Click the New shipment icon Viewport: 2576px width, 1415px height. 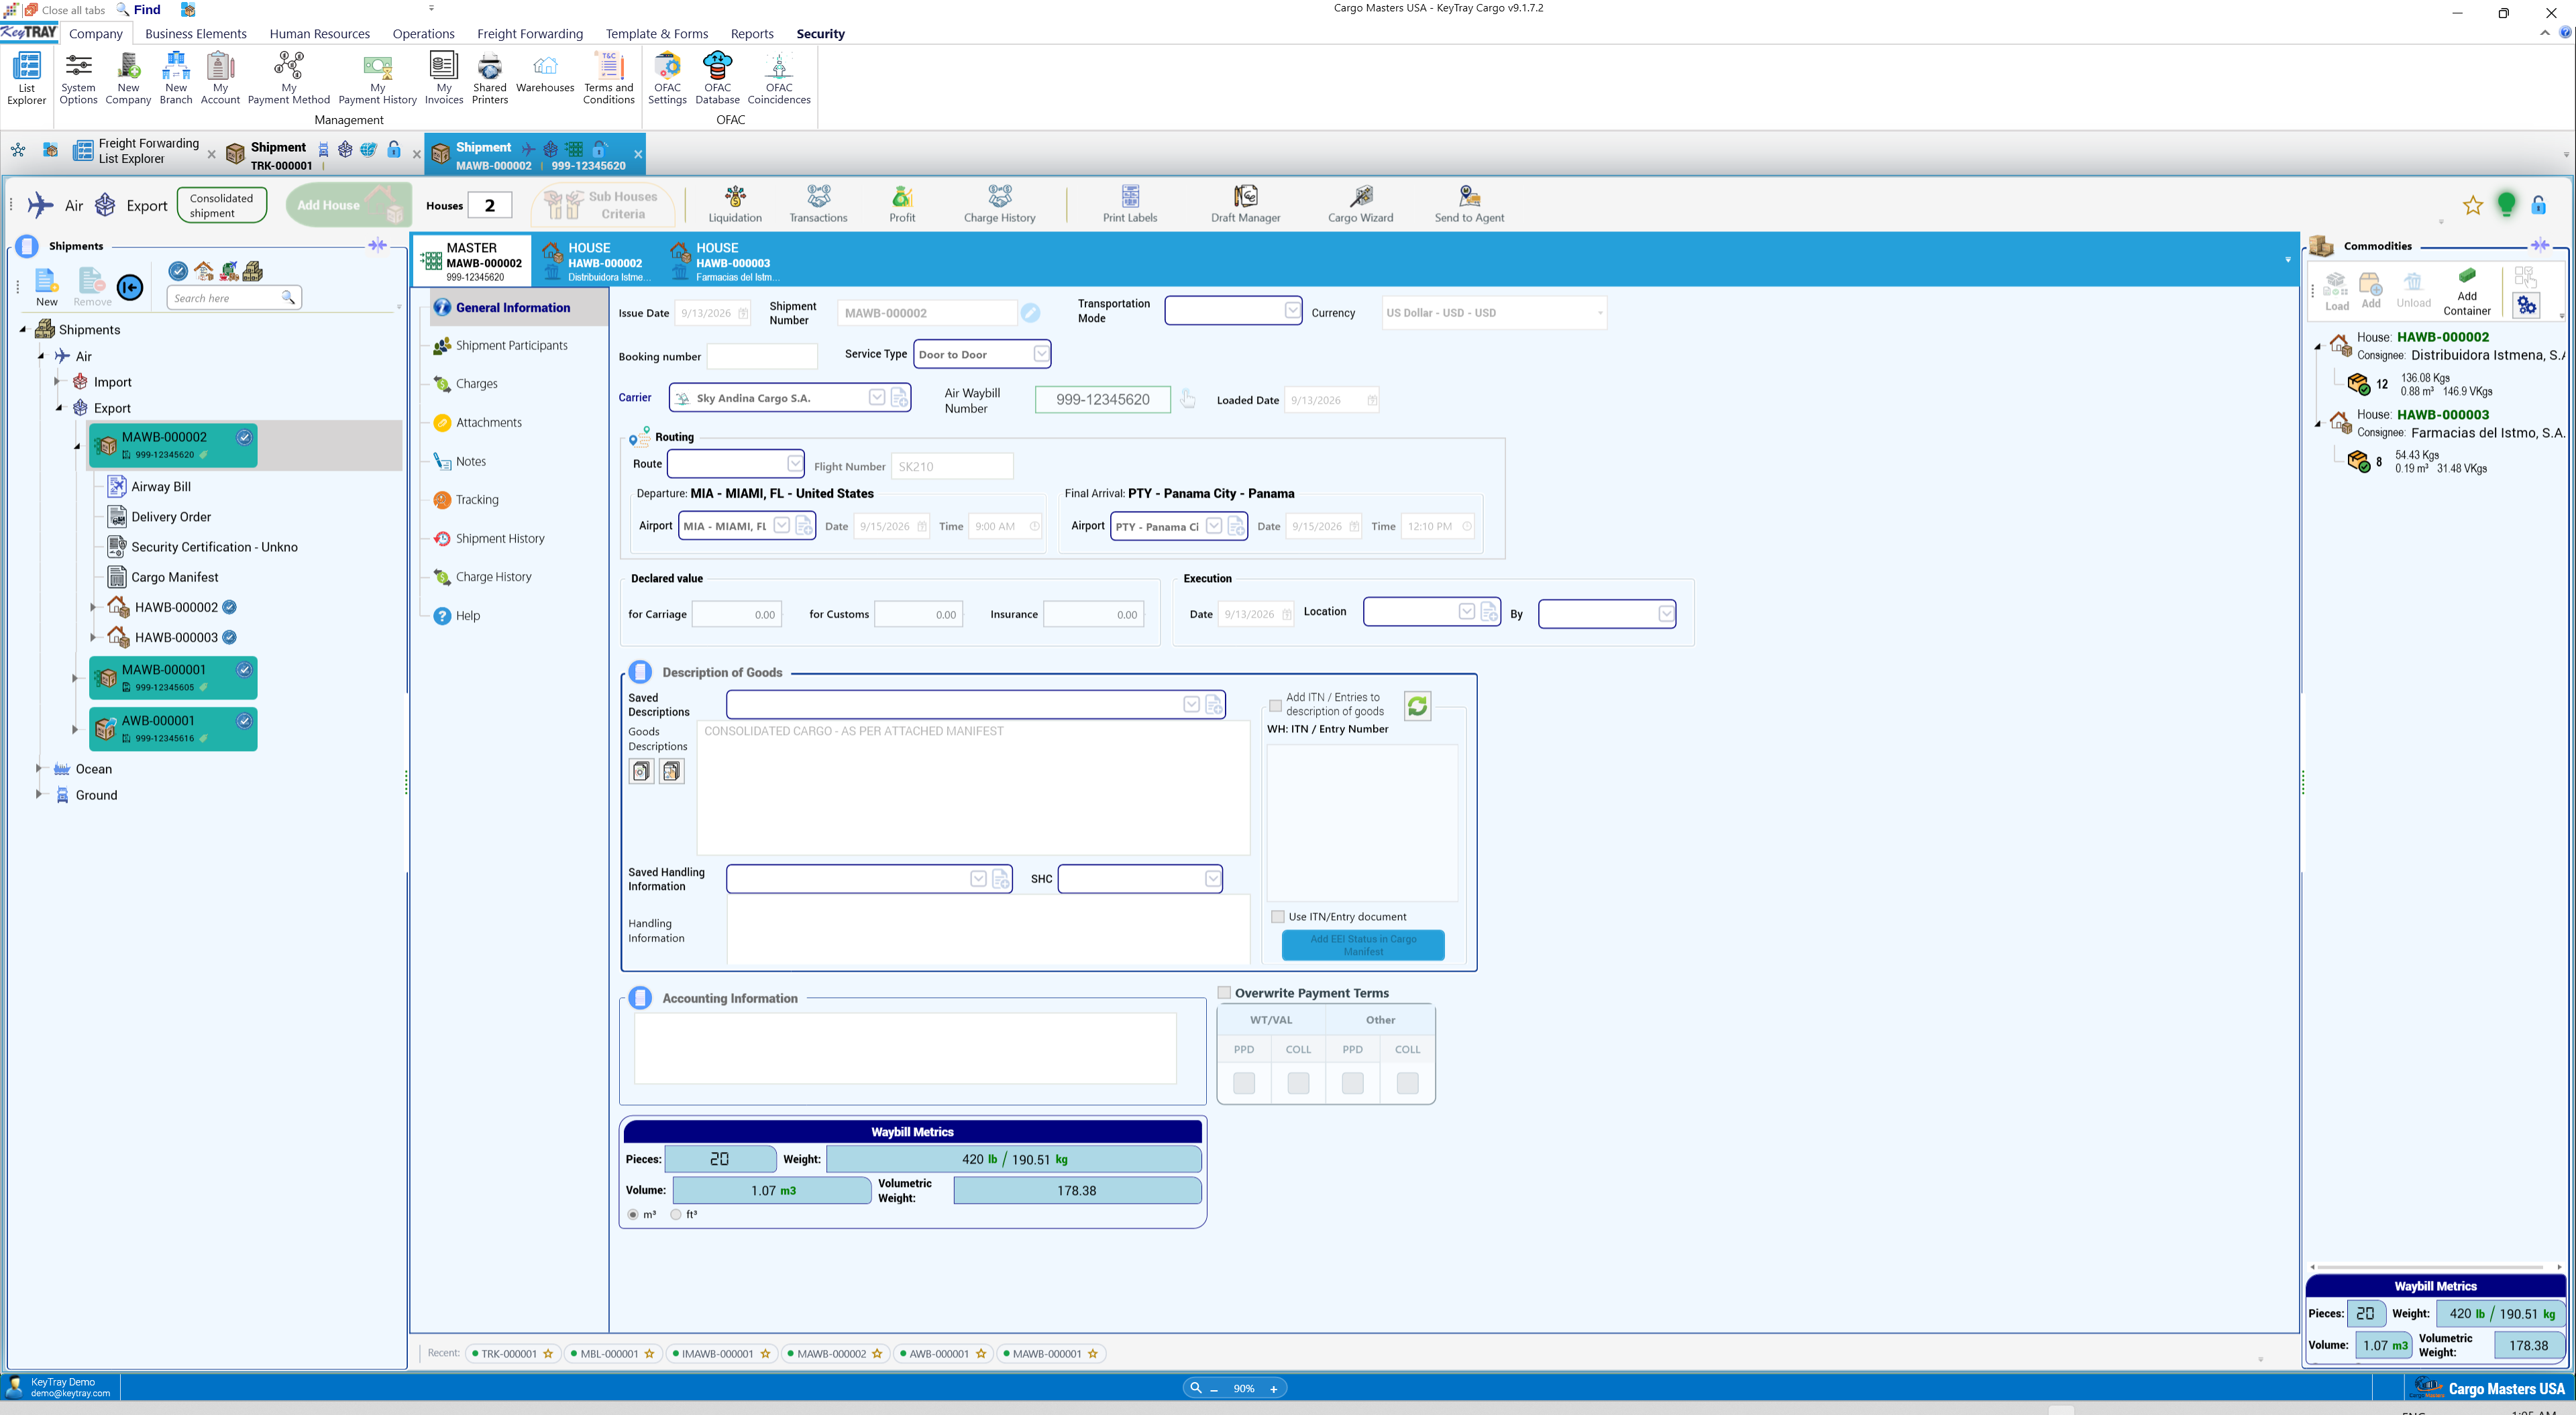(46, 287)
